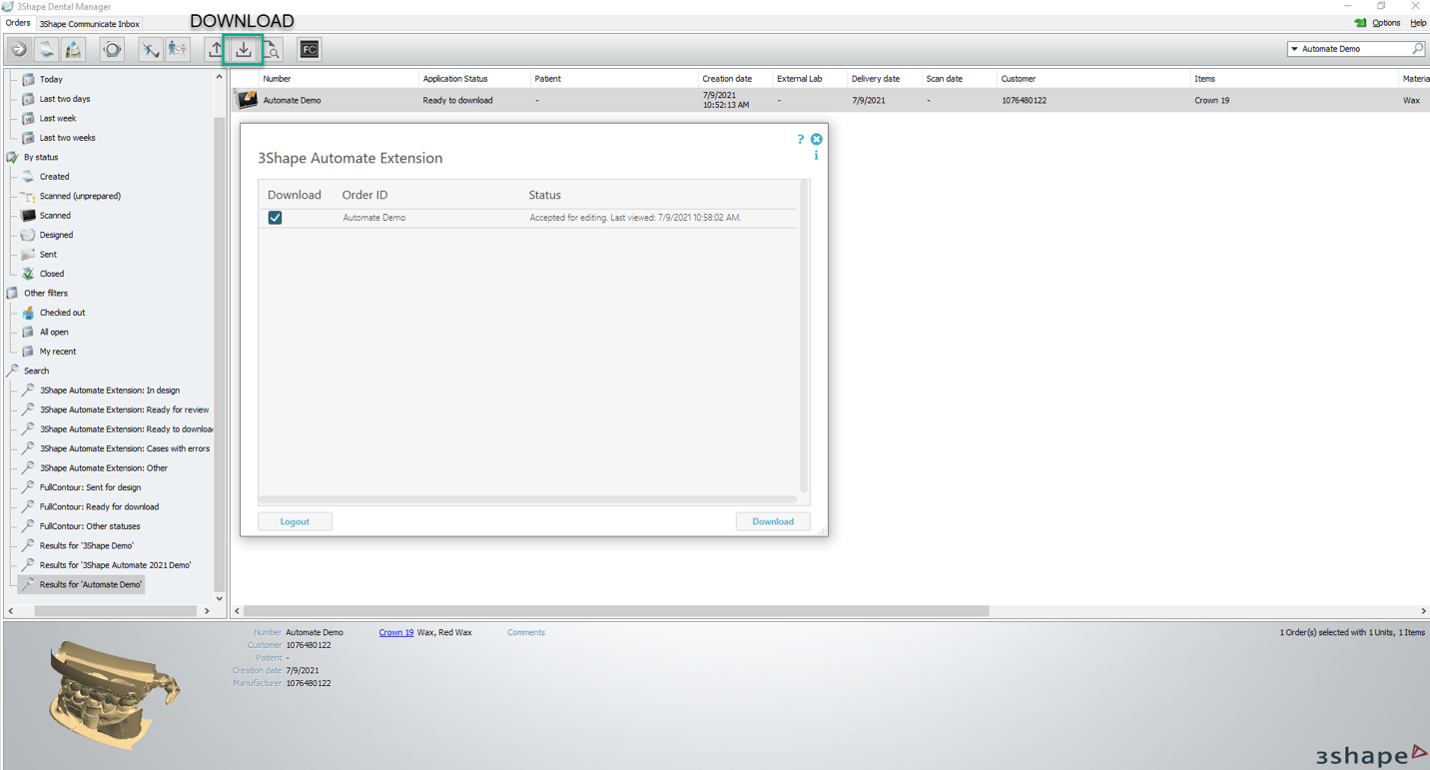Click the Download order toolbar icon
This screenshot has height=770, width=1430.
tap(242, 48)
